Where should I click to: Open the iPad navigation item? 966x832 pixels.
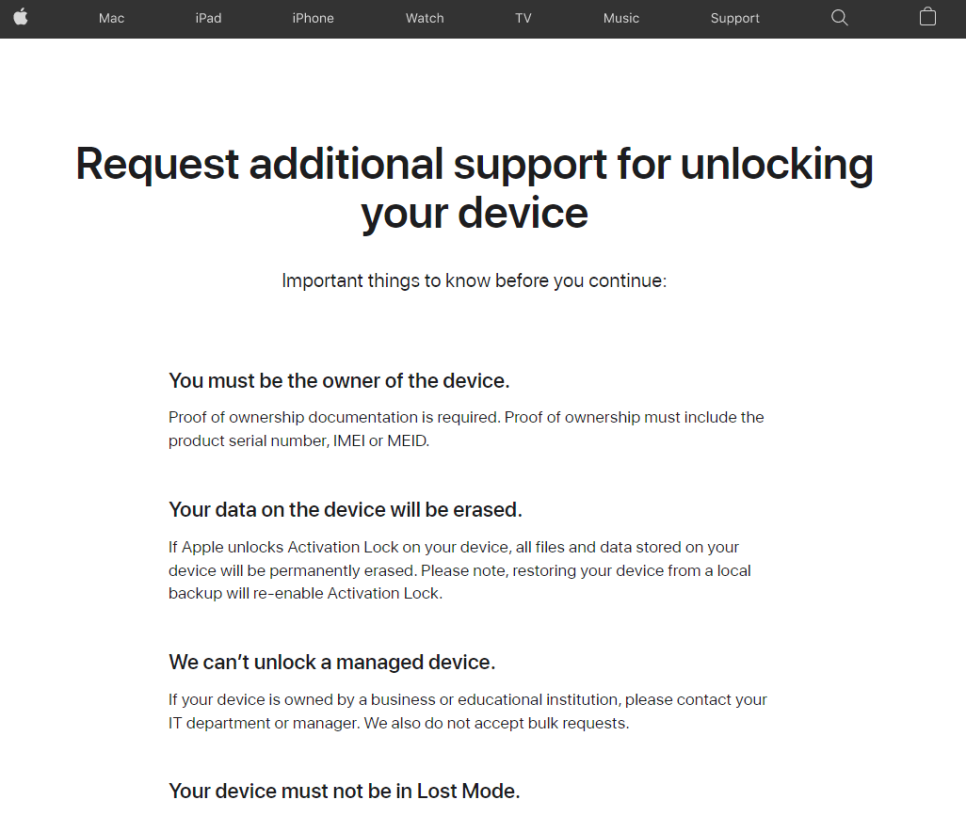tap(208, 18)
